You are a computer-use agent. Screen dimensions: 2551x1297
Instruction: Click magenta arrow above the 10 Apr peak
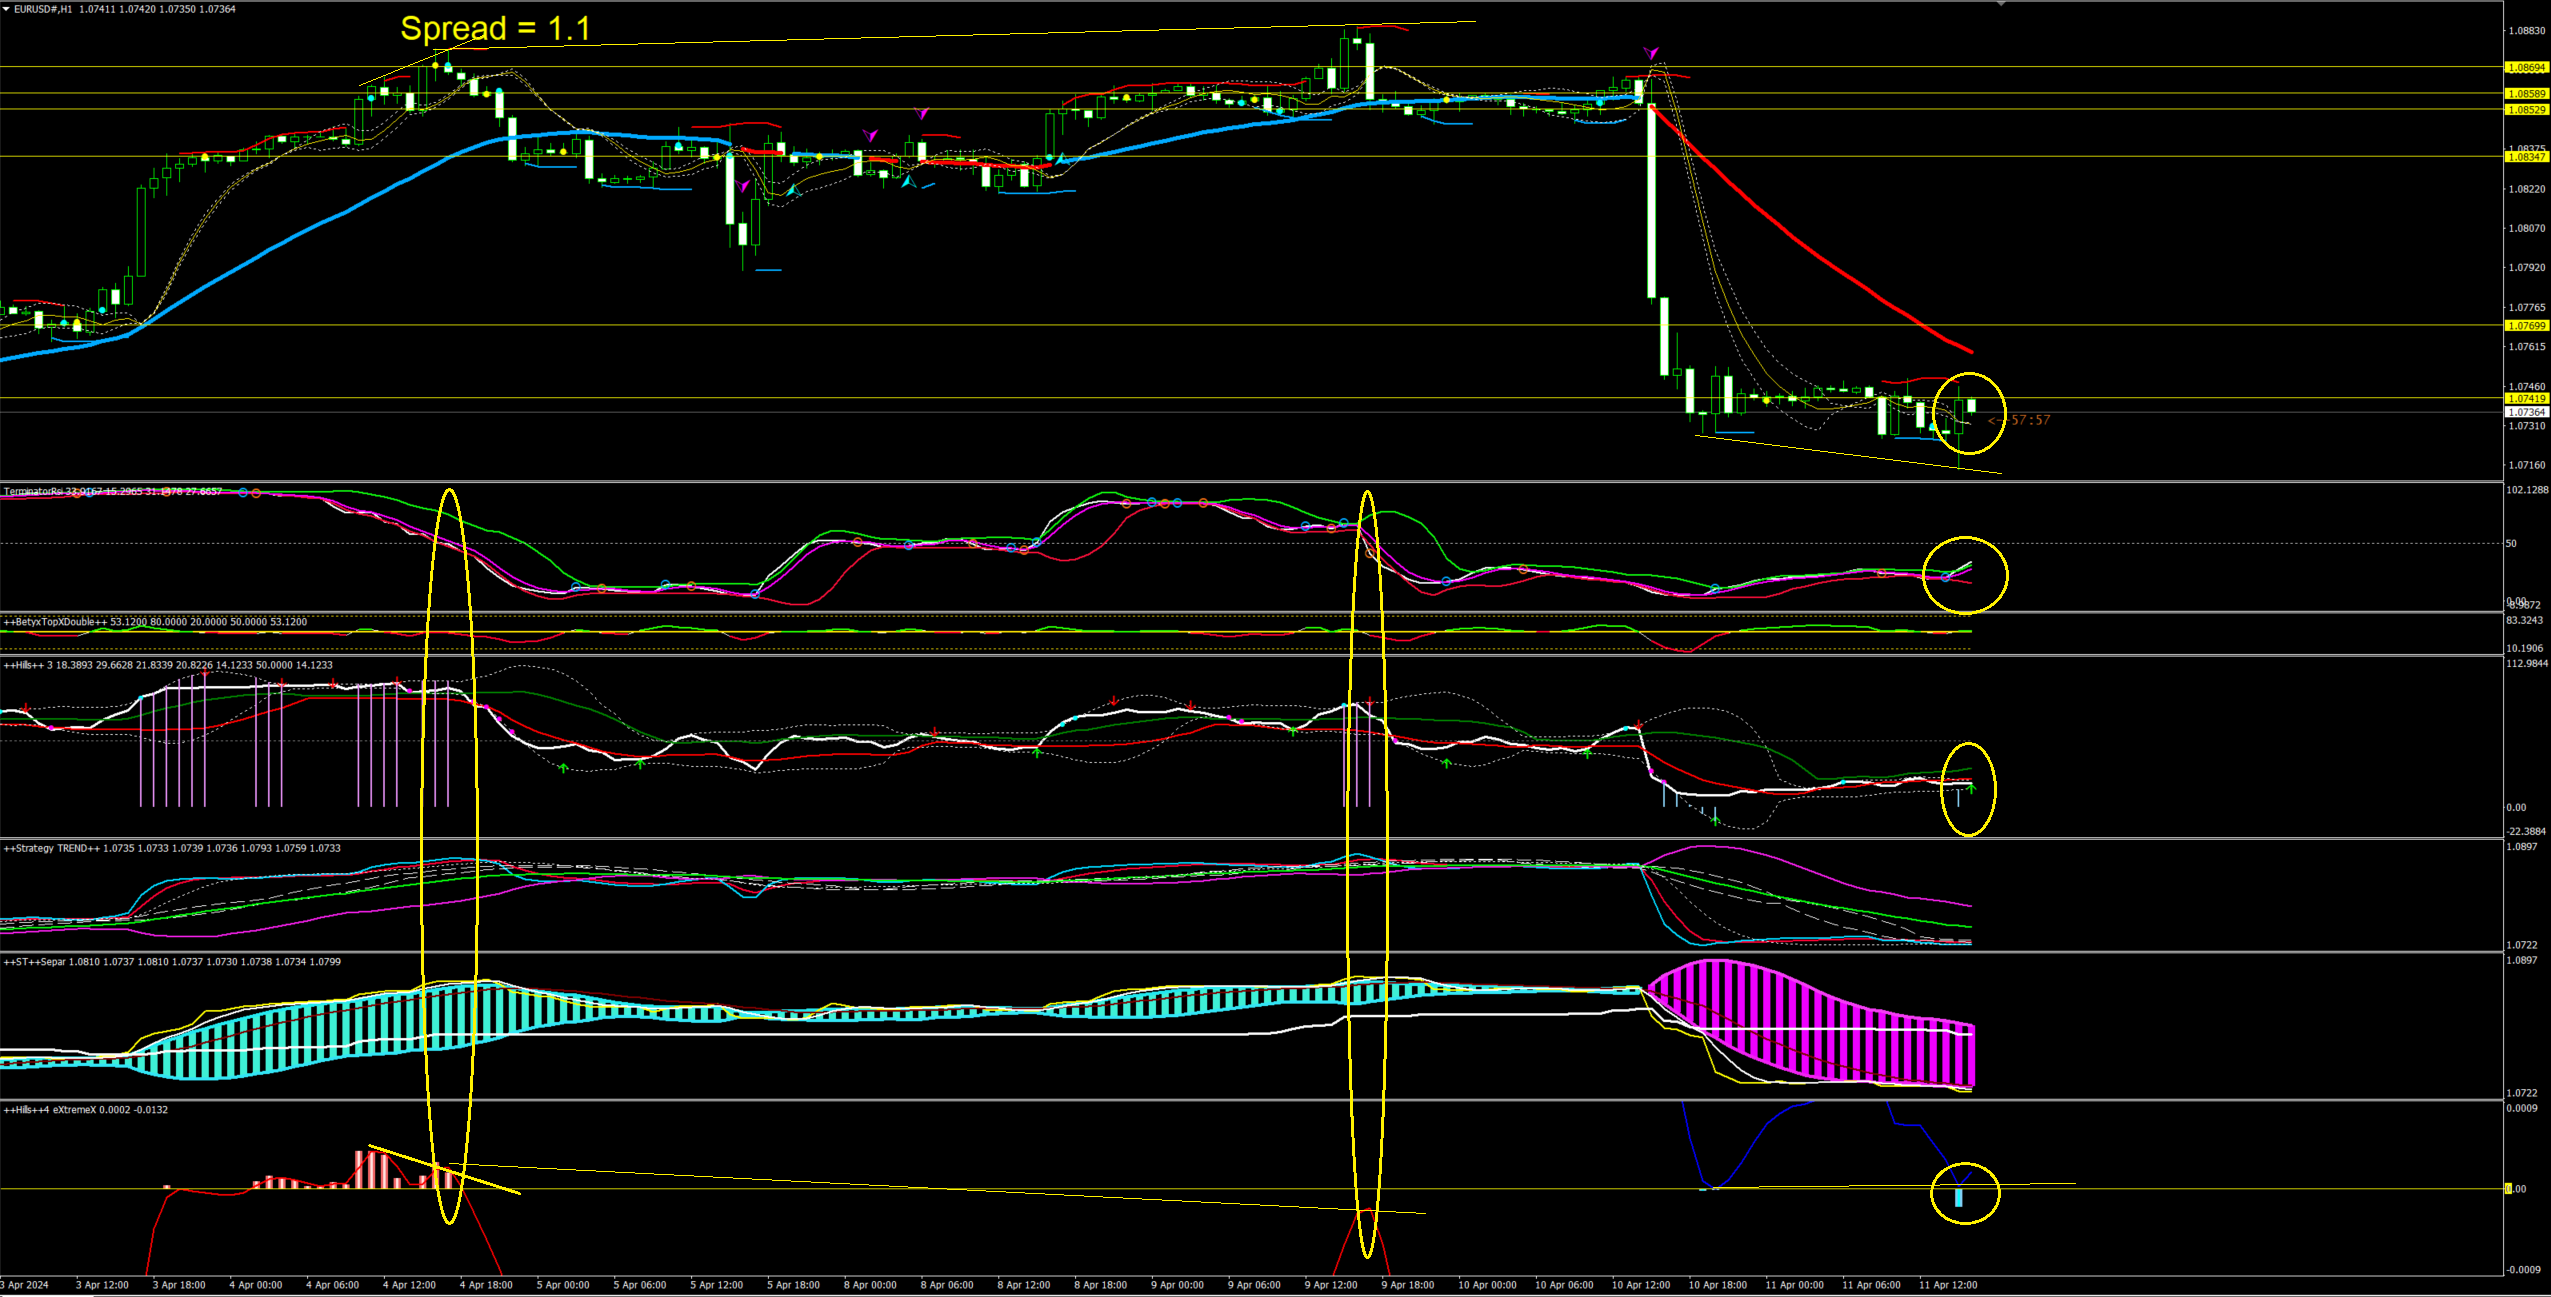tap(1650, 53)
